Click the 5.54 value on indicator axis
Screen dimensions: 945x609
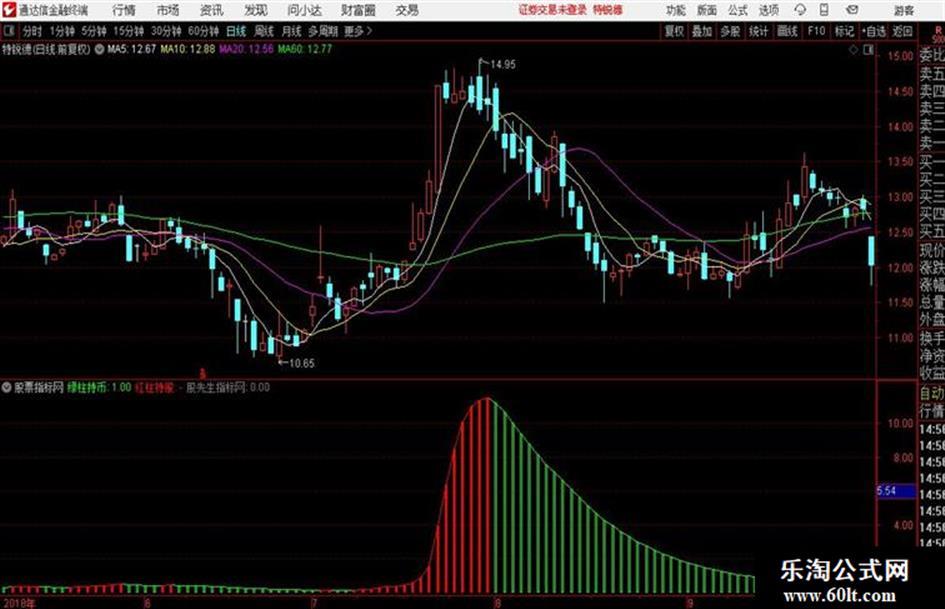pos(886,491)
